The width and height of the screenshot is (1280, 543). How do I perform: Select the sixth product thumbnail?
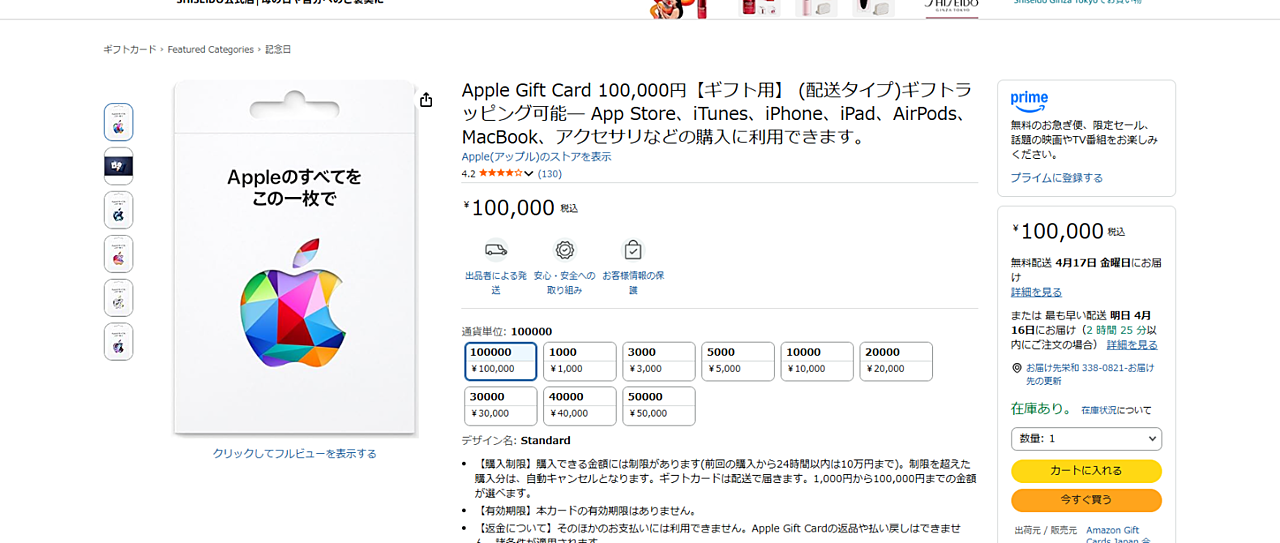(x=118, y=342)
